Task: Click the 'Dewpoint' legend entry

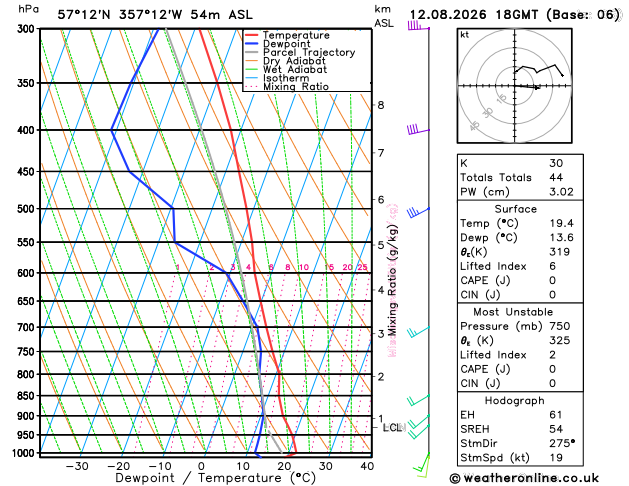Action: pos(286,44)
